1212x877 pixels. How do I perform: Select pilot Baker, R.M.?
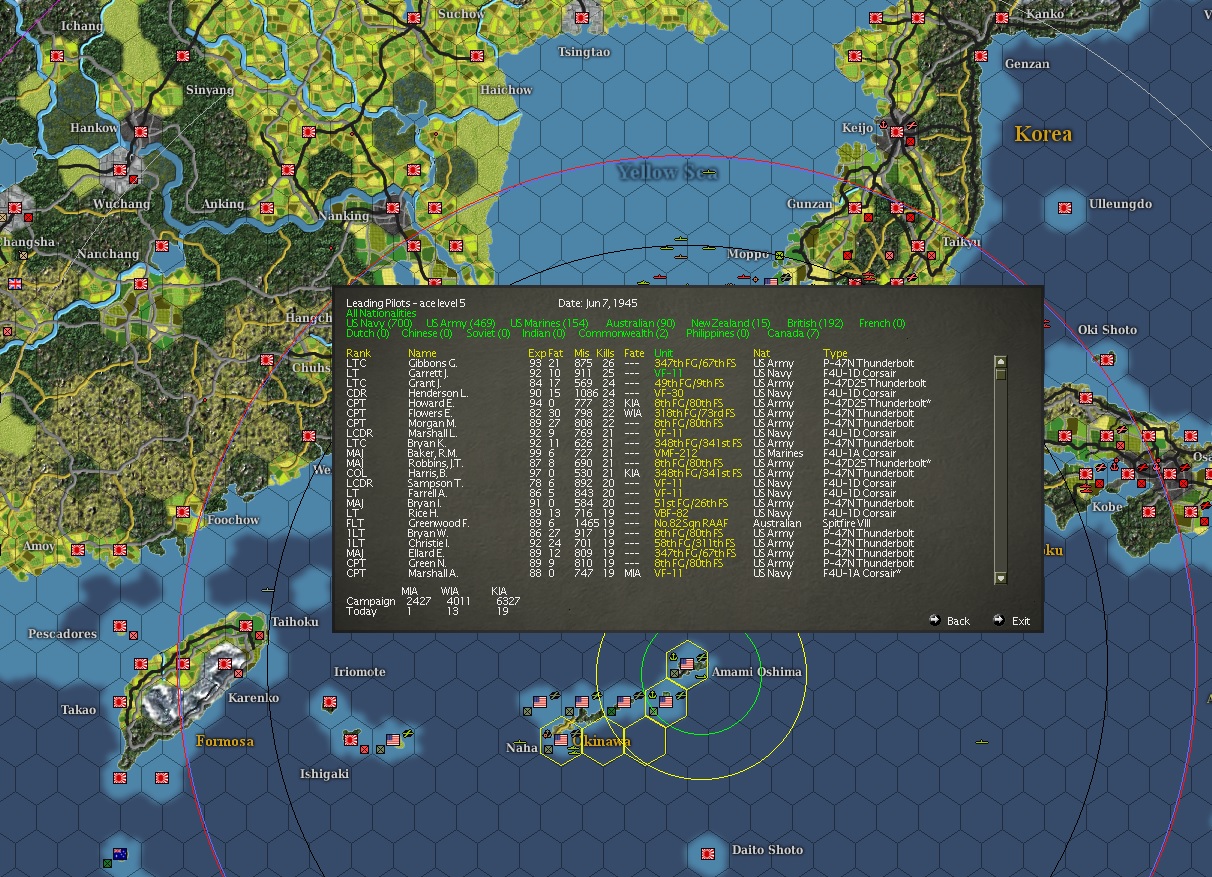tap(434, 453)
